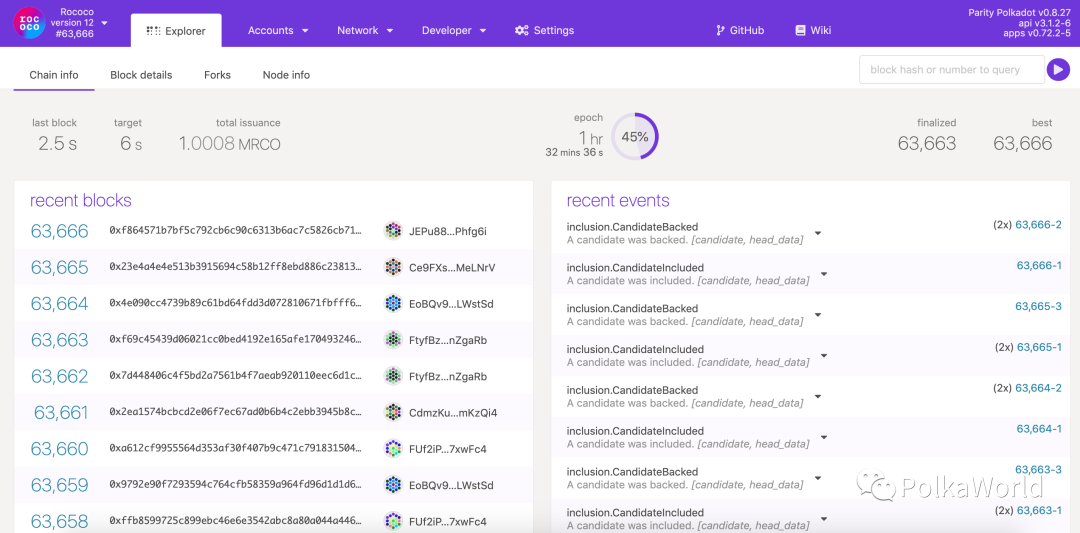Image resolution: width=1080 pixels, height=533 pixels.
Task: Open event link 63,664-2
Action: [1039, 388]
